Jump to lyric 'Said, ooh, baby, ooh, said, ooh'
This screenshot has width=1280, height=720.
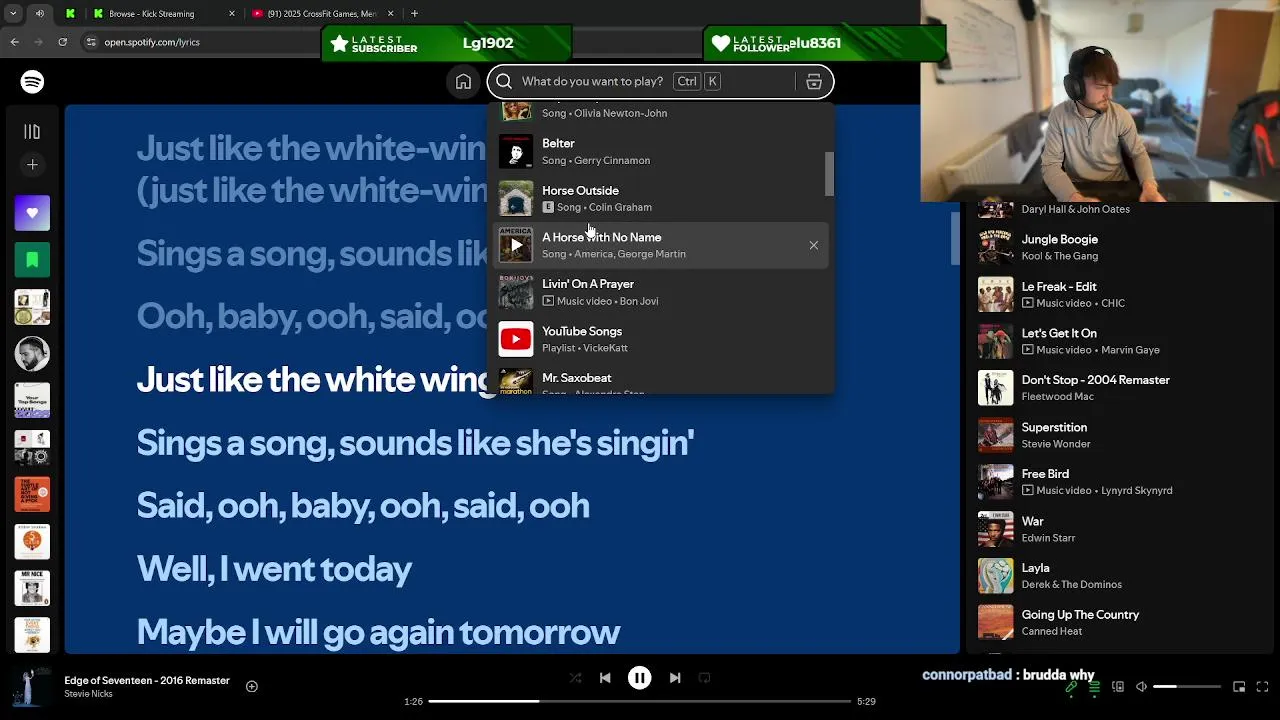coord(363,506)
